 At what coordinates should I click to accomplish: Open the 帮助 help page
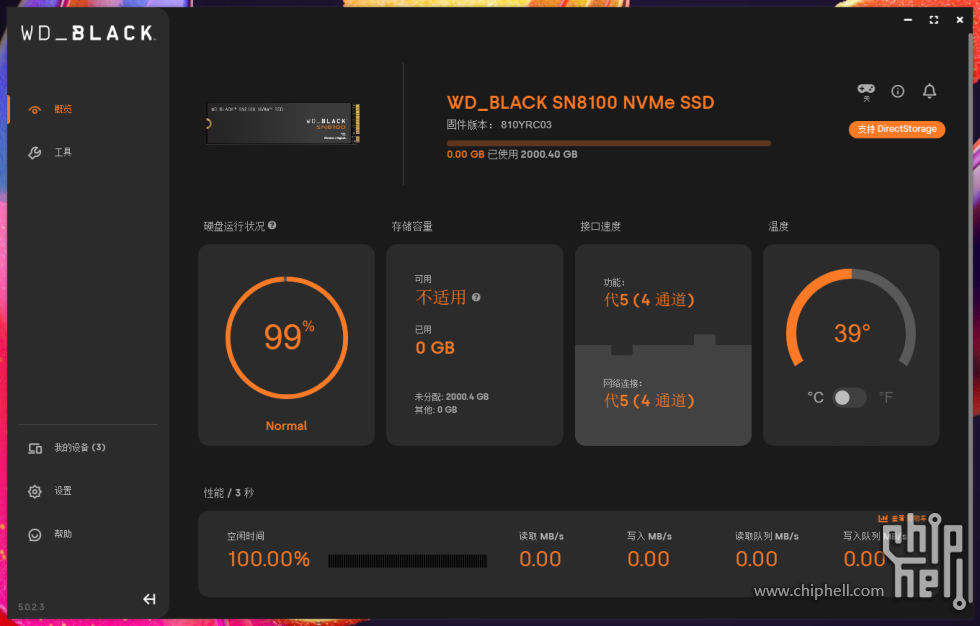click(50, 535)
